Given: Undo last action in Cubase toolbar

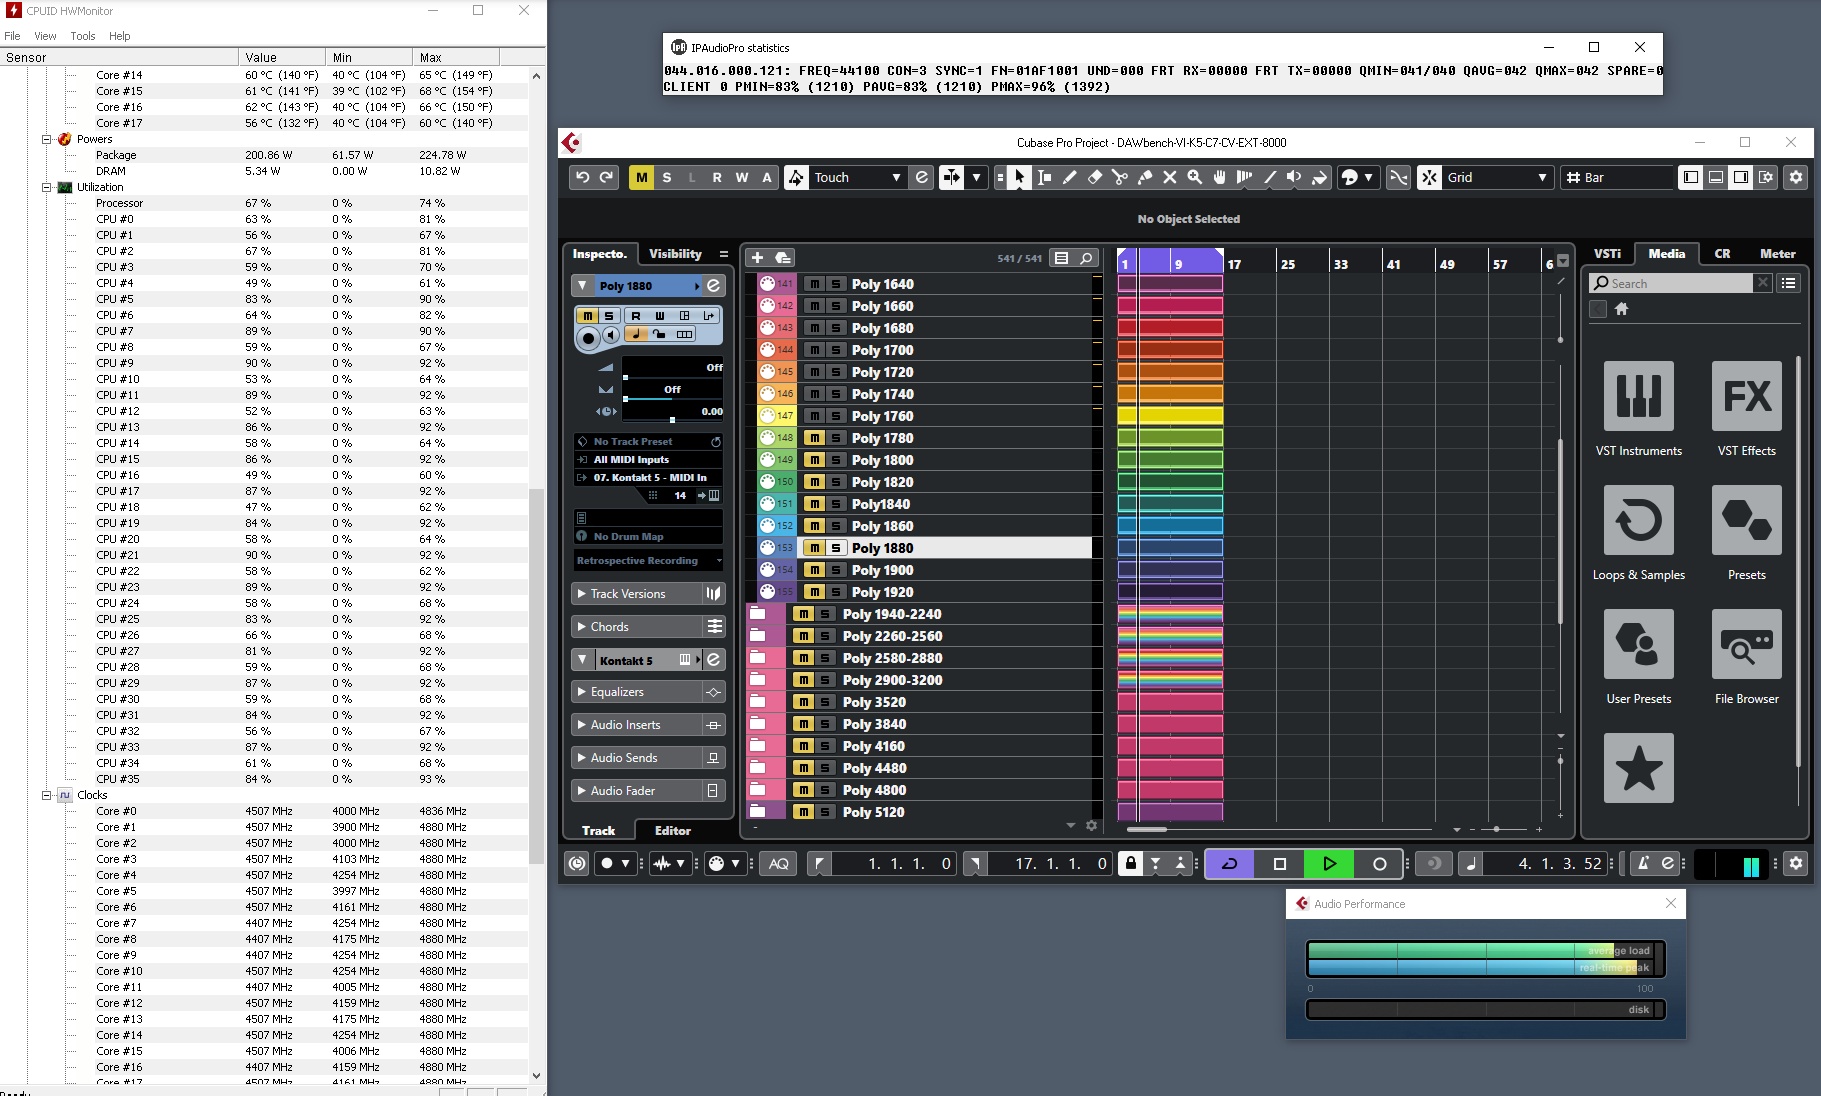Looking at the screenshot, I should (582, 177).
